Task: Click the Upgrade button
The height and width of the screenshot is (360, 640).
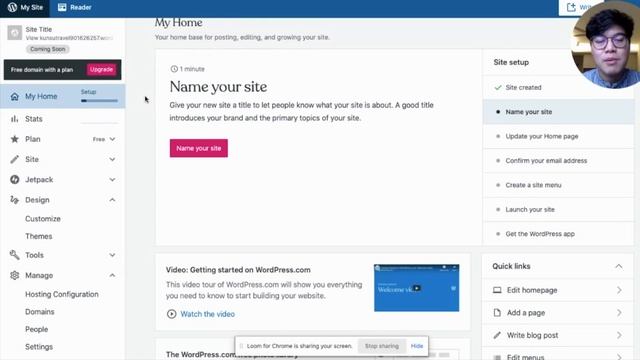Action: coord(101,69)
